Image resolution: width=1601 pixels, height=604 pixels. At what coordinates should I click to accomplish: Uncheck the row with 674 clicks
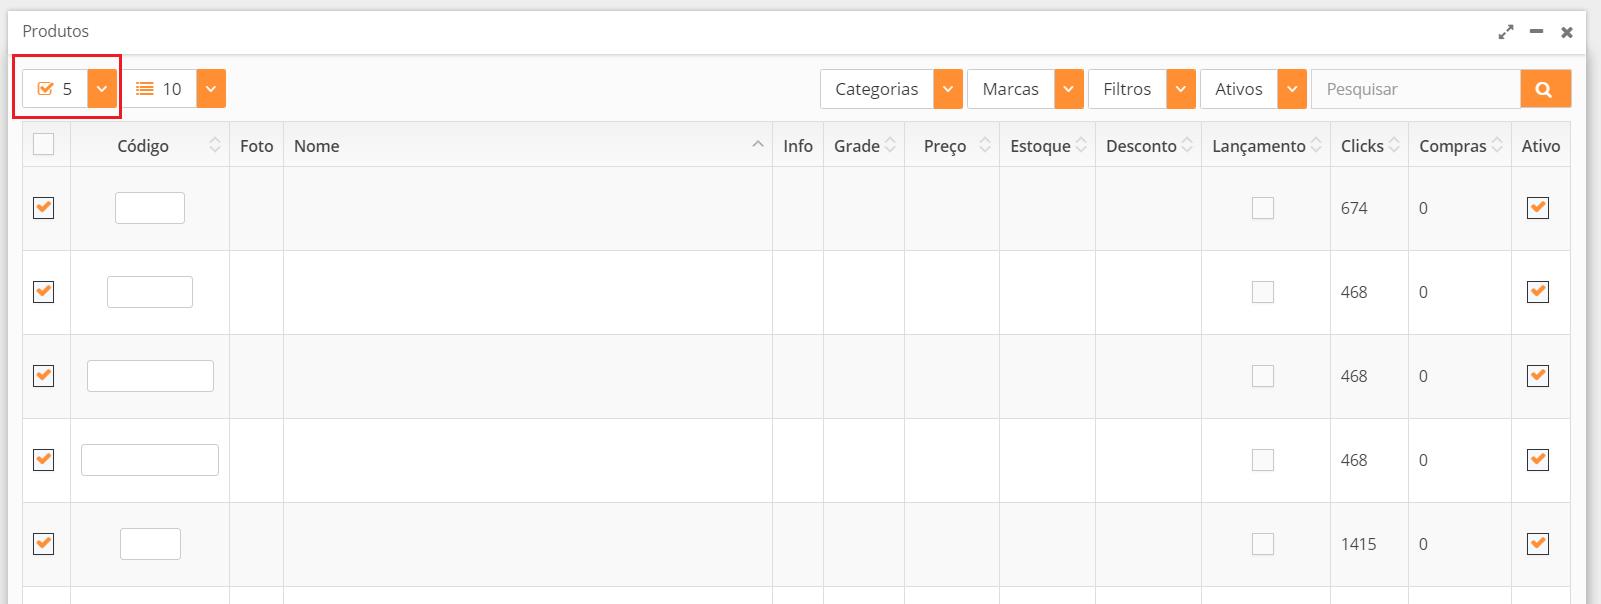click(44, 208)
